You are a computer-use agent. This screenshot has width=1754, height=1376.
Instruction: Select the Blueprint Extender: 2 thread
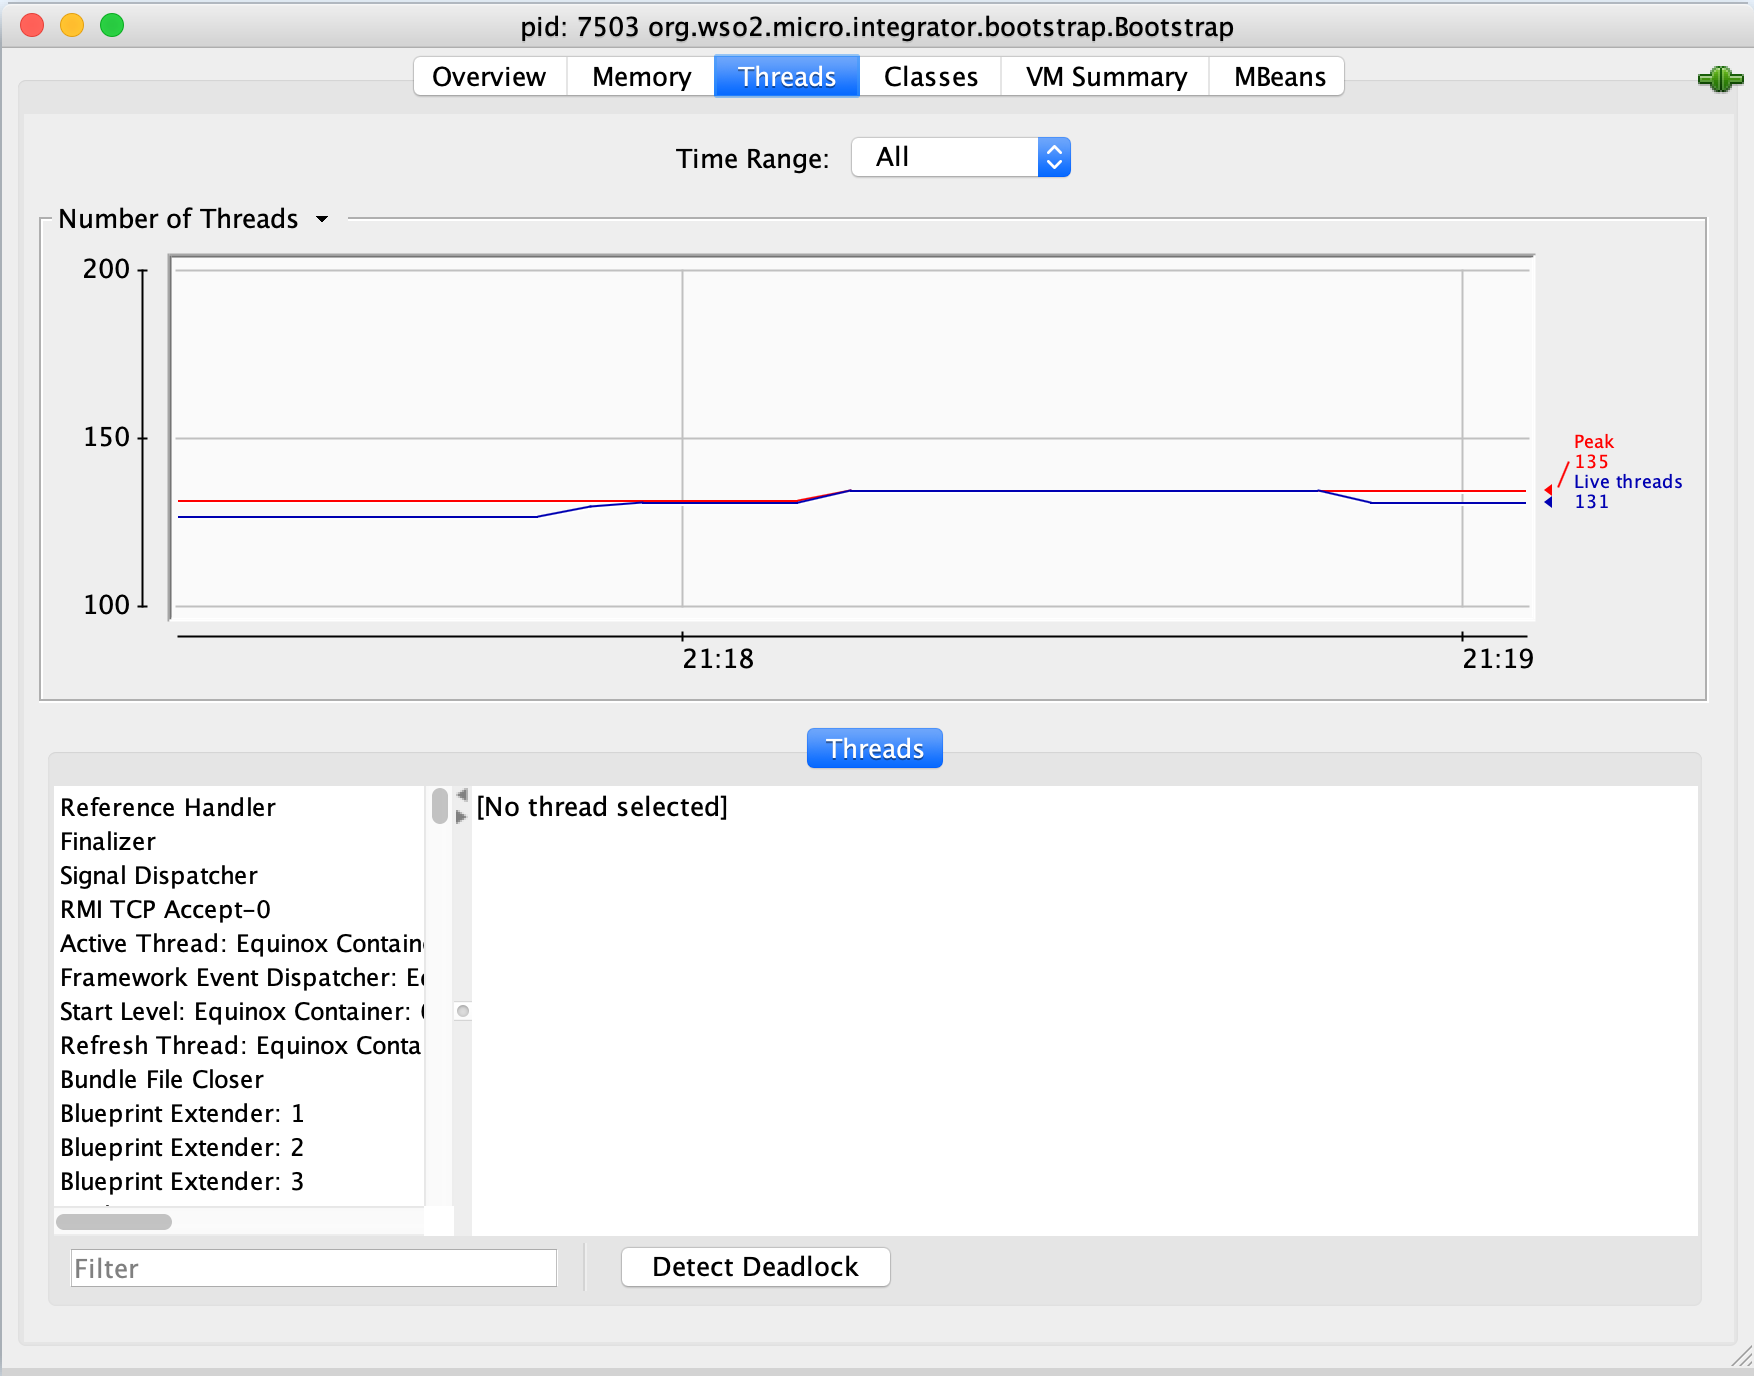pos(182,1147)
